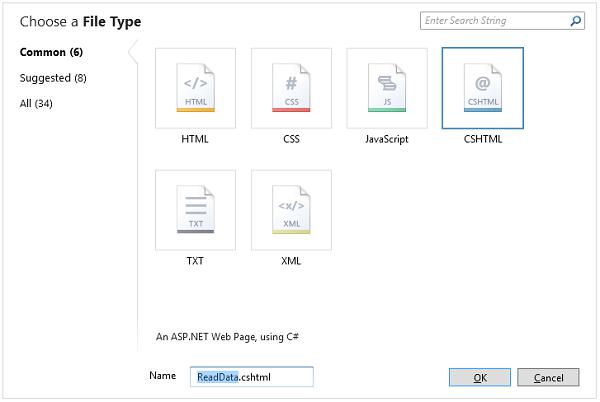The image size is (600, 402).
Task: Click the 'HTML' caption under its icon
Action: click(196, 139)
